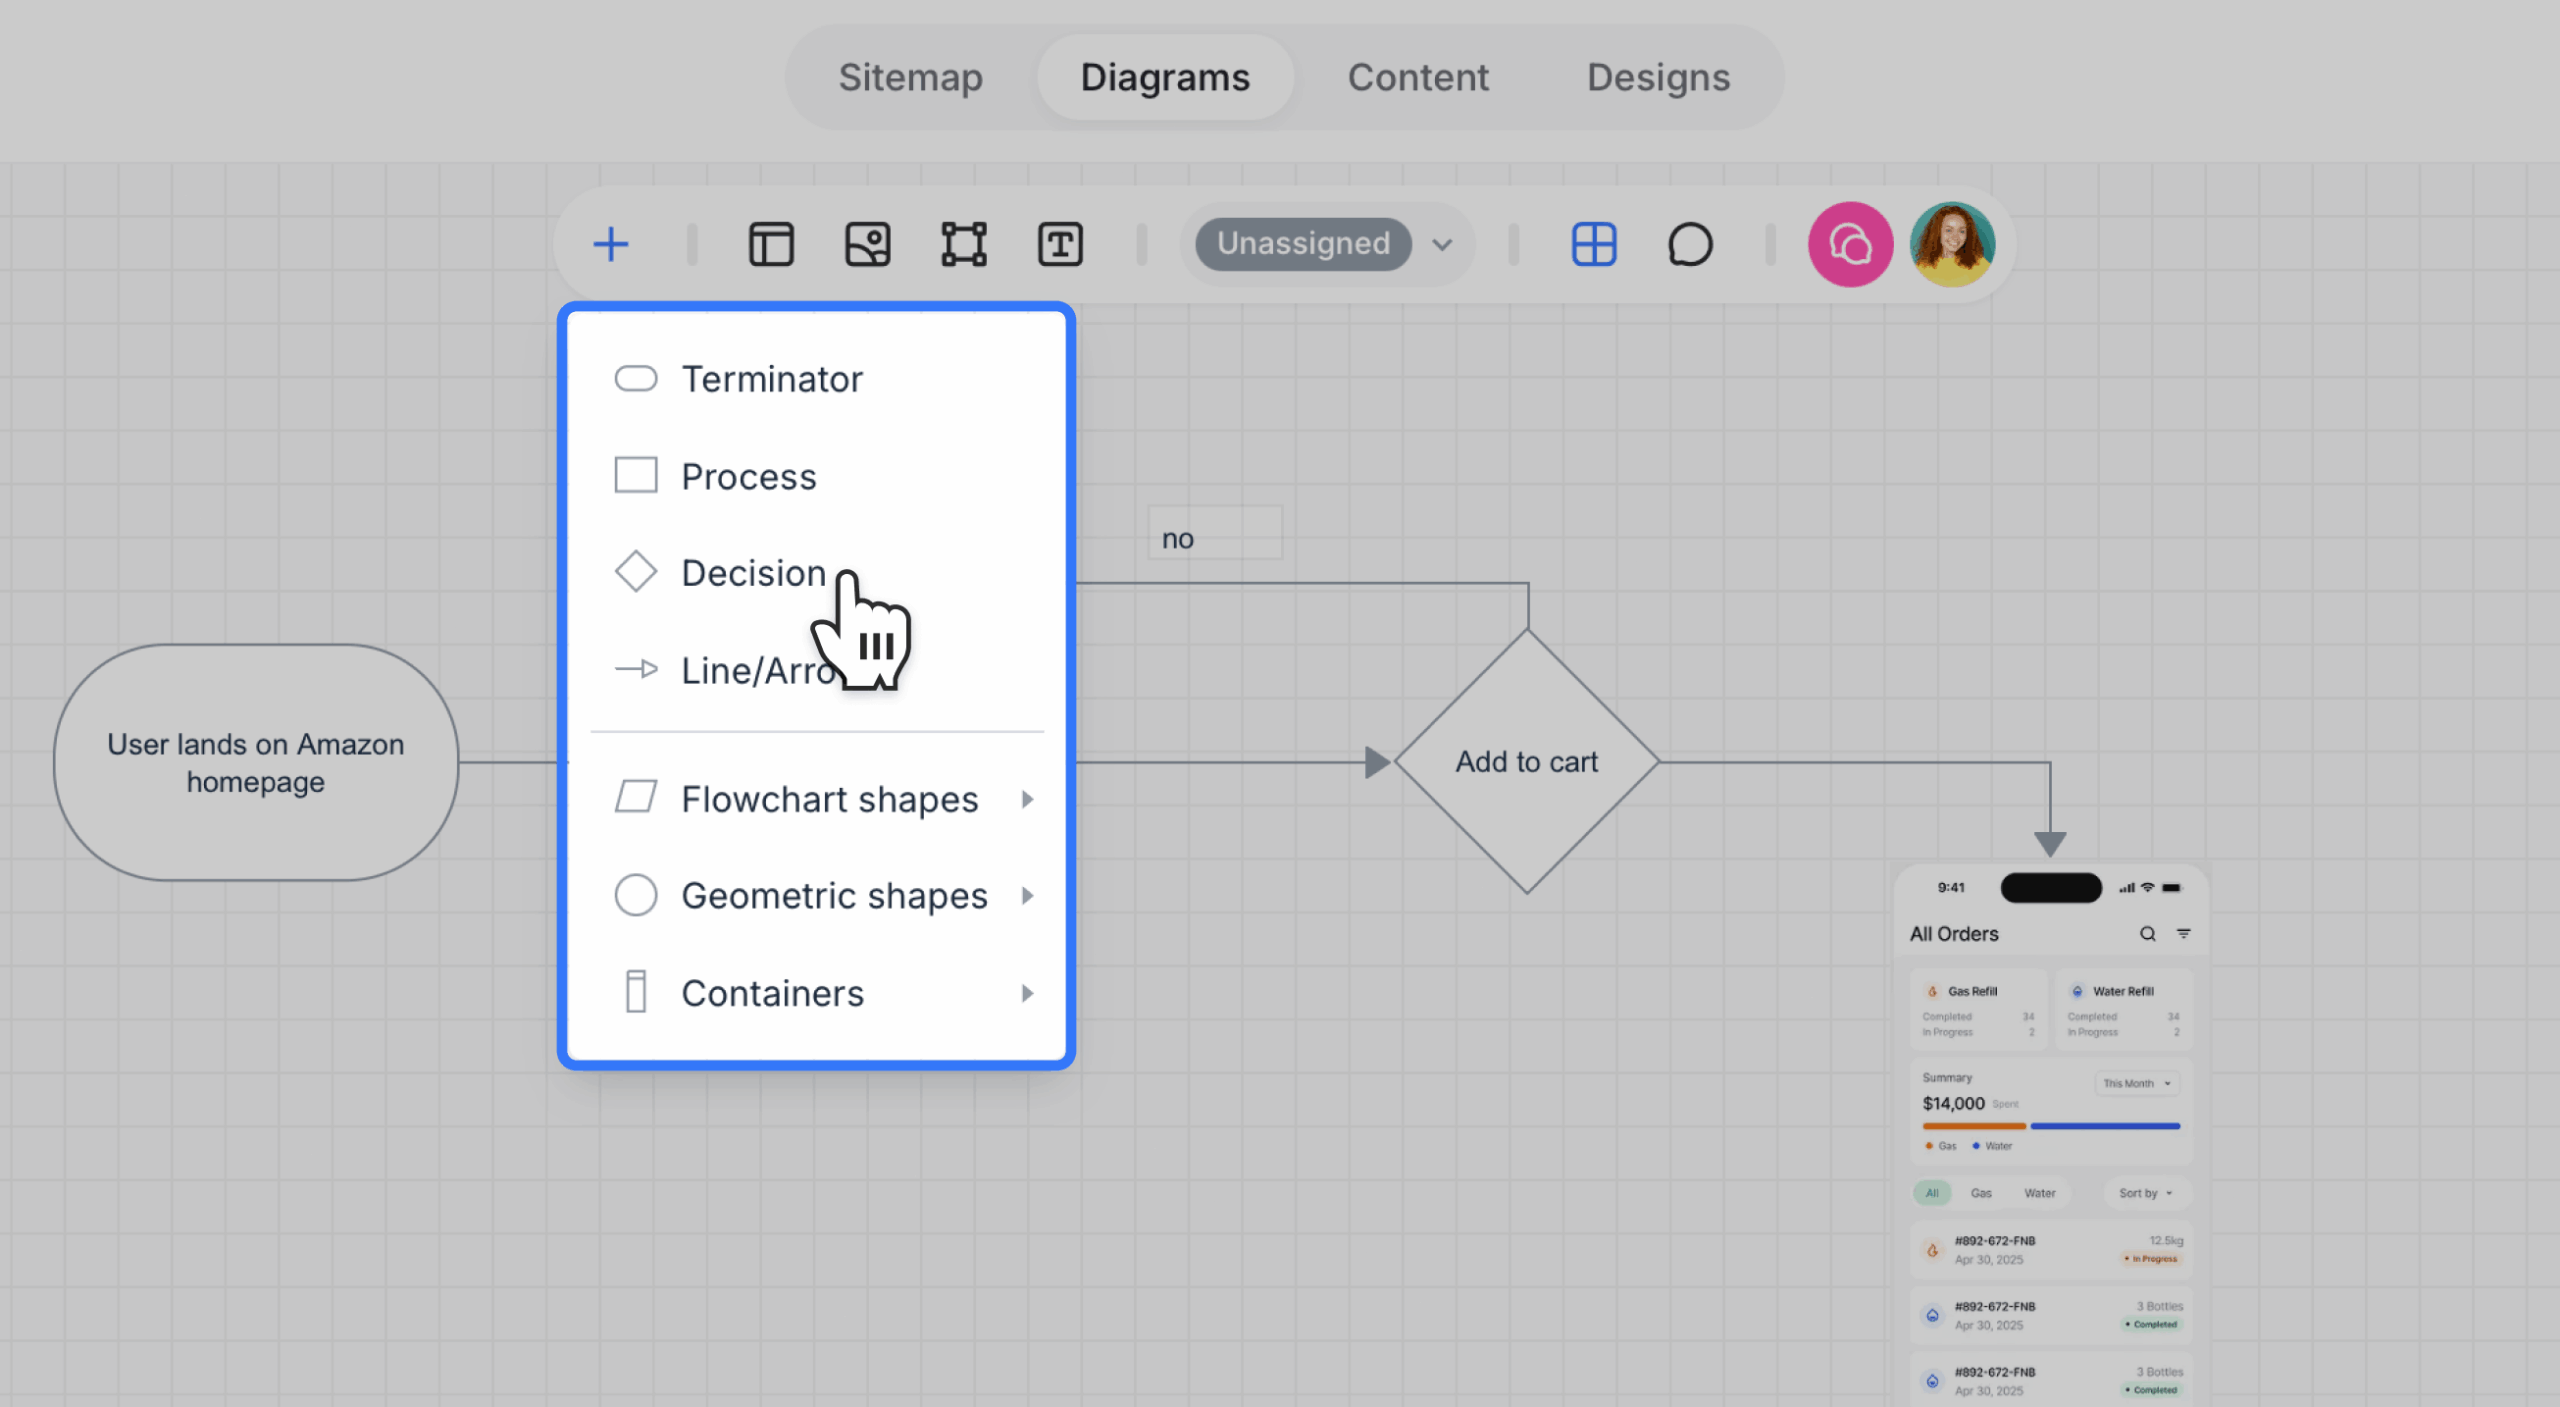Choose Decision from the shape menu
The height and width of the screenshot is (1407, 2560).
[x=816, y=573]
